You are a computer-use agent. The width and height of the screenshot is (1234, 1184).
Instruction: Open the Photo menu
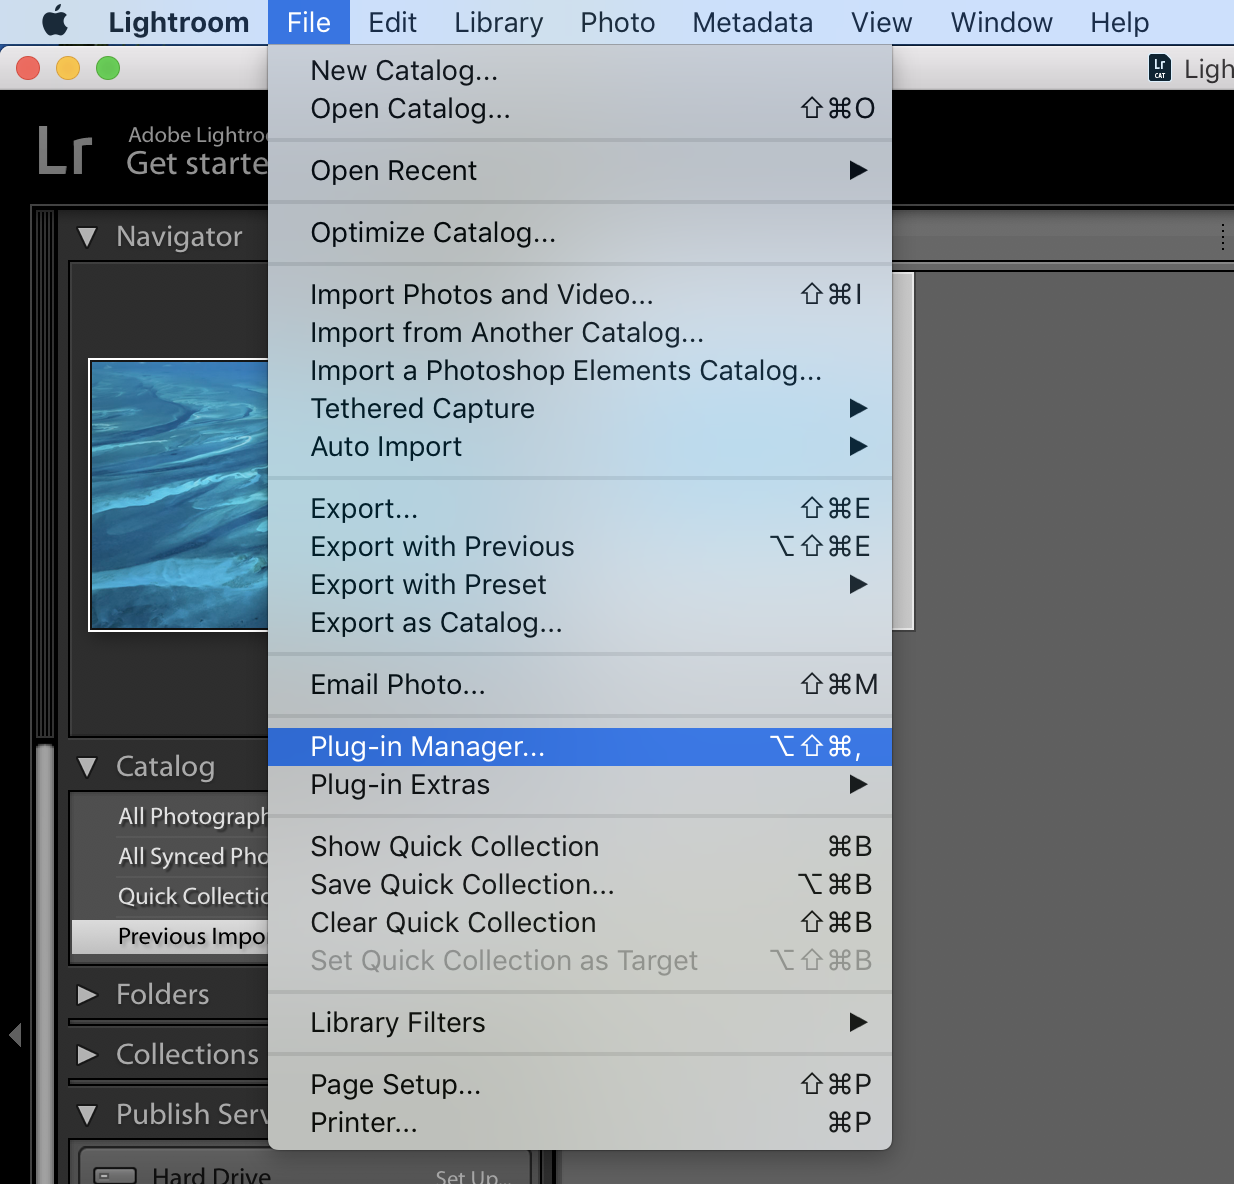tap(617, 22)
